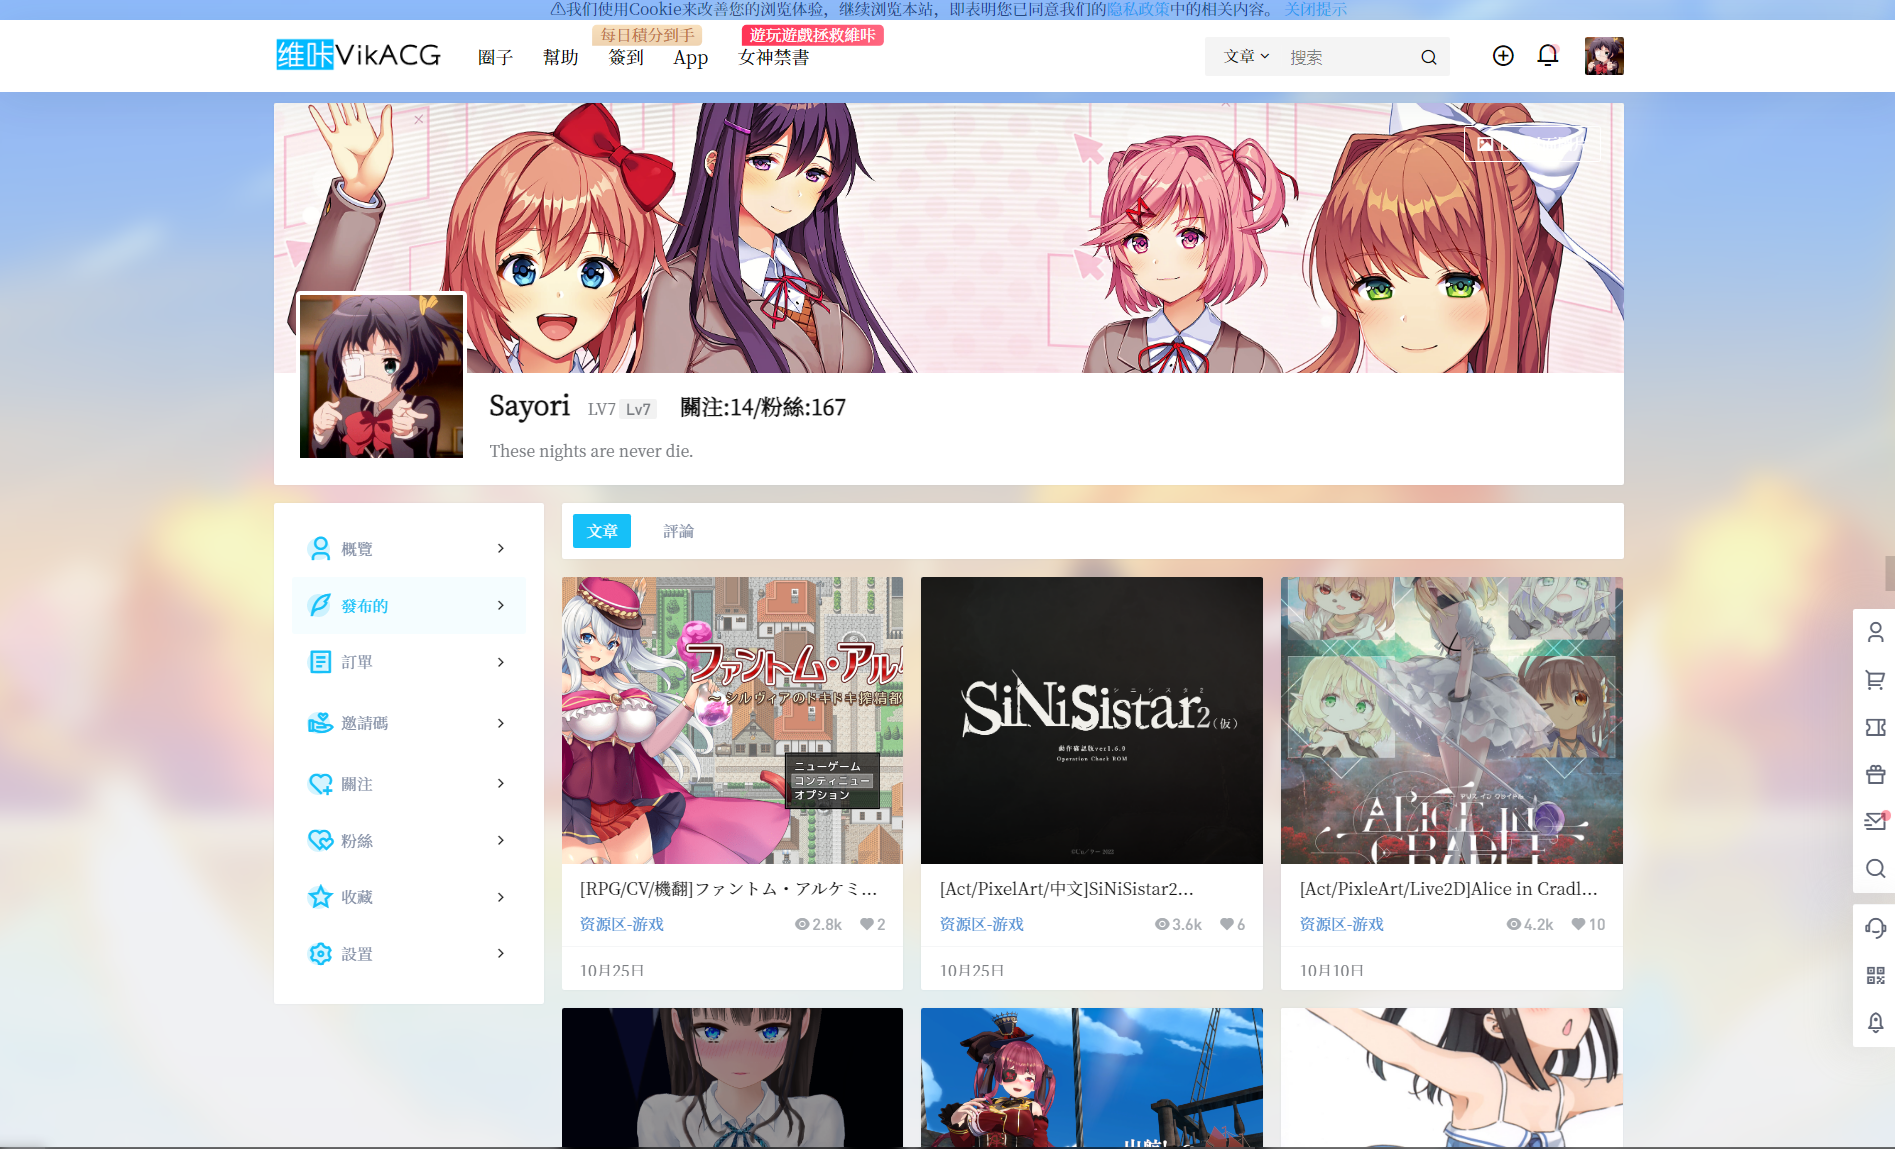Viewport: 1895px width, 1149px height.
Task: Open the 女神禁書 menu item
Action: [774, 57]
